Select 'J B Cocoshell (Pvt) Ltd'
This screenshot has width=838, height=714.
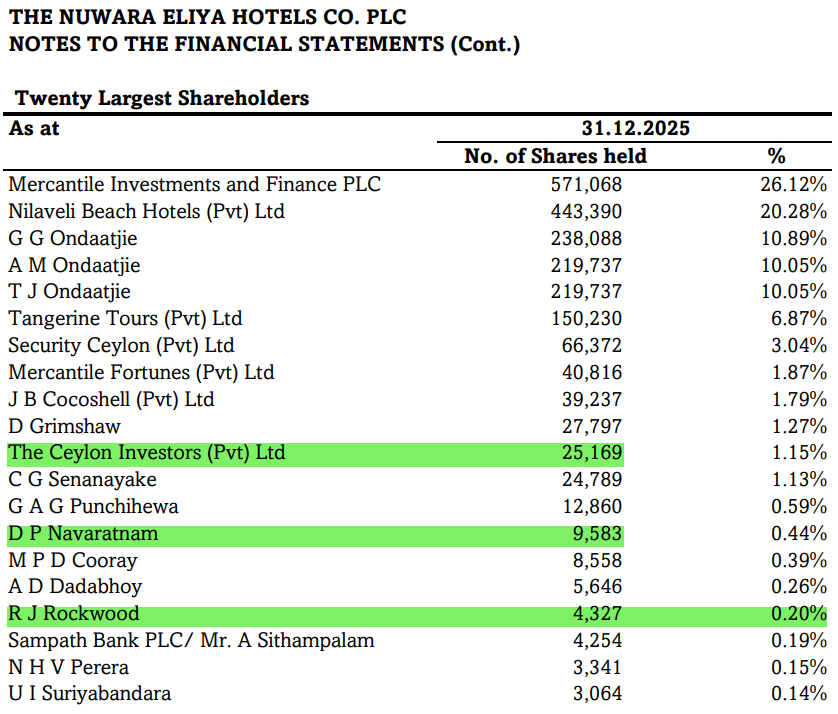[111, 400]
